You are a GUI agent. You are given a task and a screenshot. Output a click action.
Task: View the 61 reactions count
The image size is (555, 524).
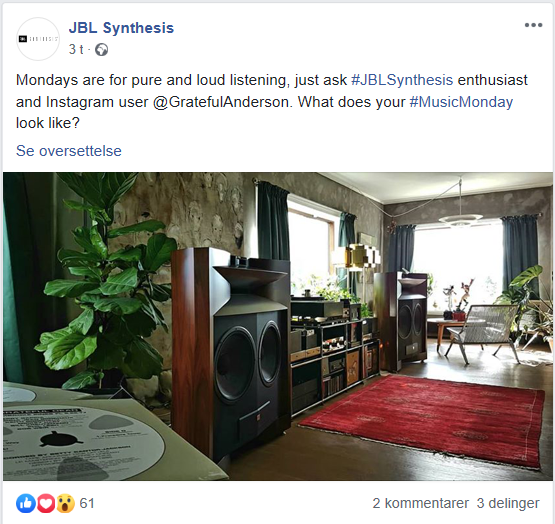point(87,503)
